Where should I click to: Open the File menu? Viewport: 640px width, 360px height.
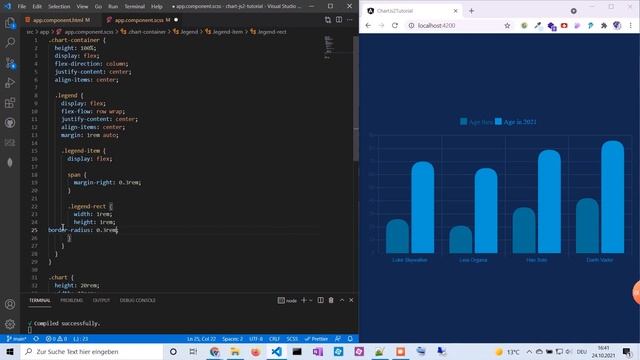tap(22, 7)
